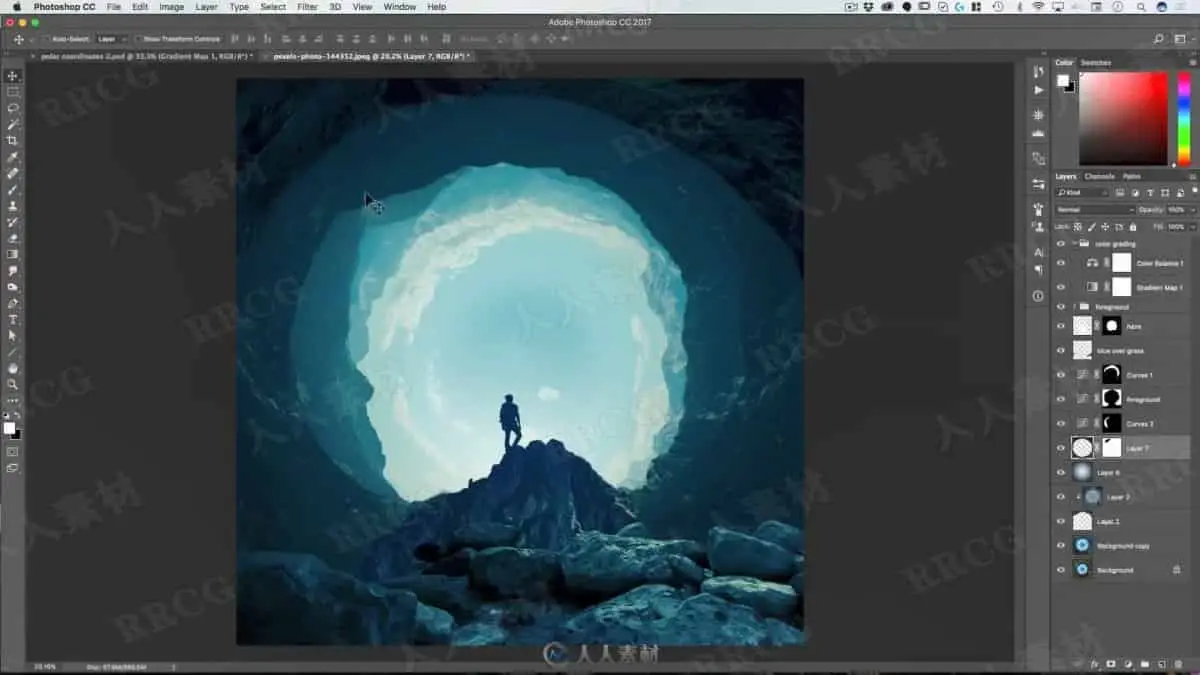
Task: Select the Lasso tool
Action: tap(12, 108)
